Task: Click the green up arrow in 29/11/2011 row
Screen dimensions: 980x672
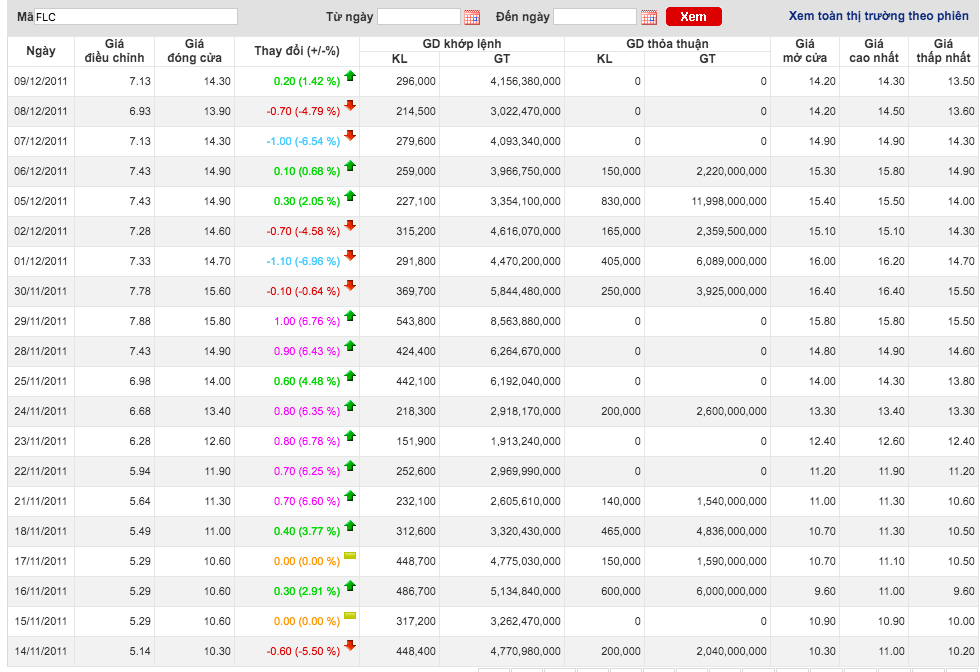Action: 350,316
